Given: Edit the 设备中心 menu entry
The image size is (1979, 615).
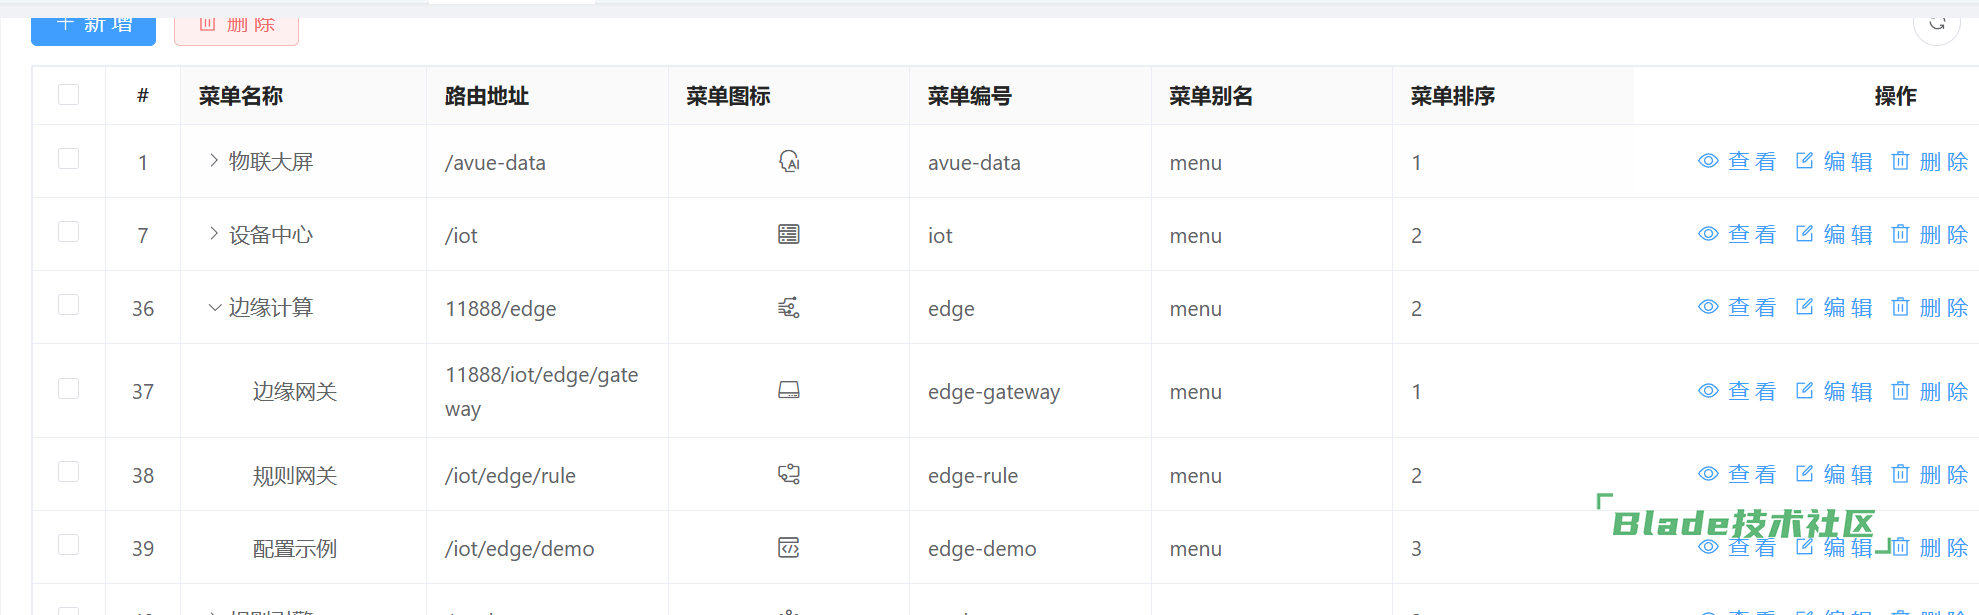Looking at the screenshot, I should [1834, 235].
